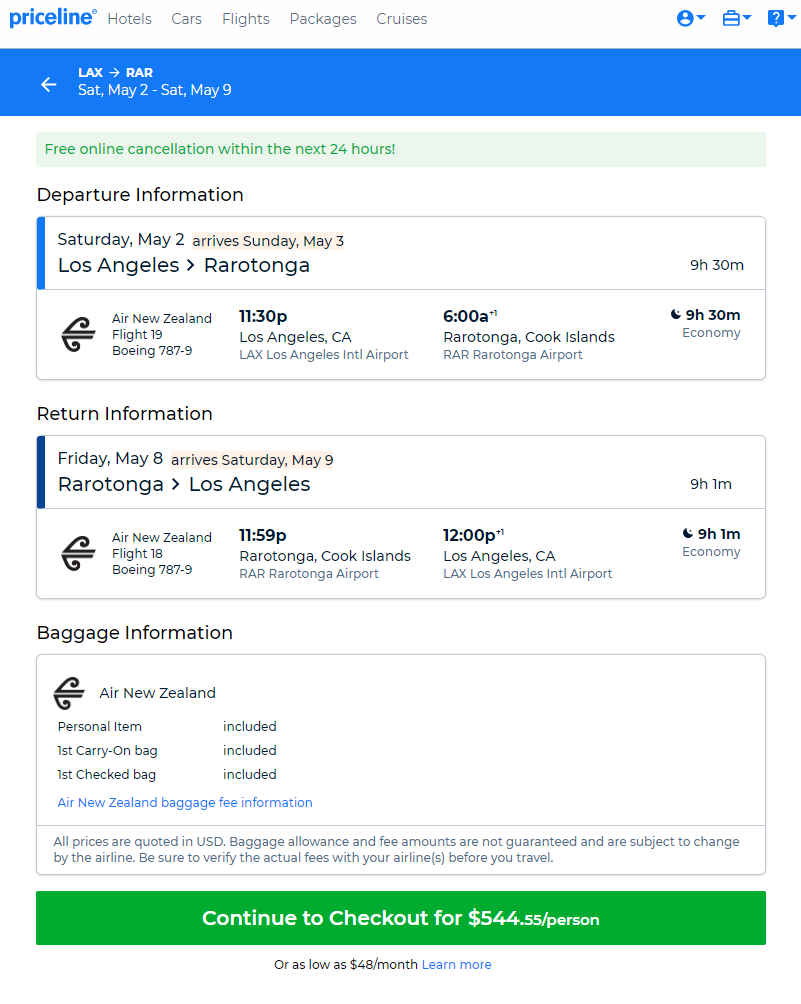This screenshot has width=801, height=1004.
Task: Click Air New Zealand logo for Flight 19
Action: (78, 335)
